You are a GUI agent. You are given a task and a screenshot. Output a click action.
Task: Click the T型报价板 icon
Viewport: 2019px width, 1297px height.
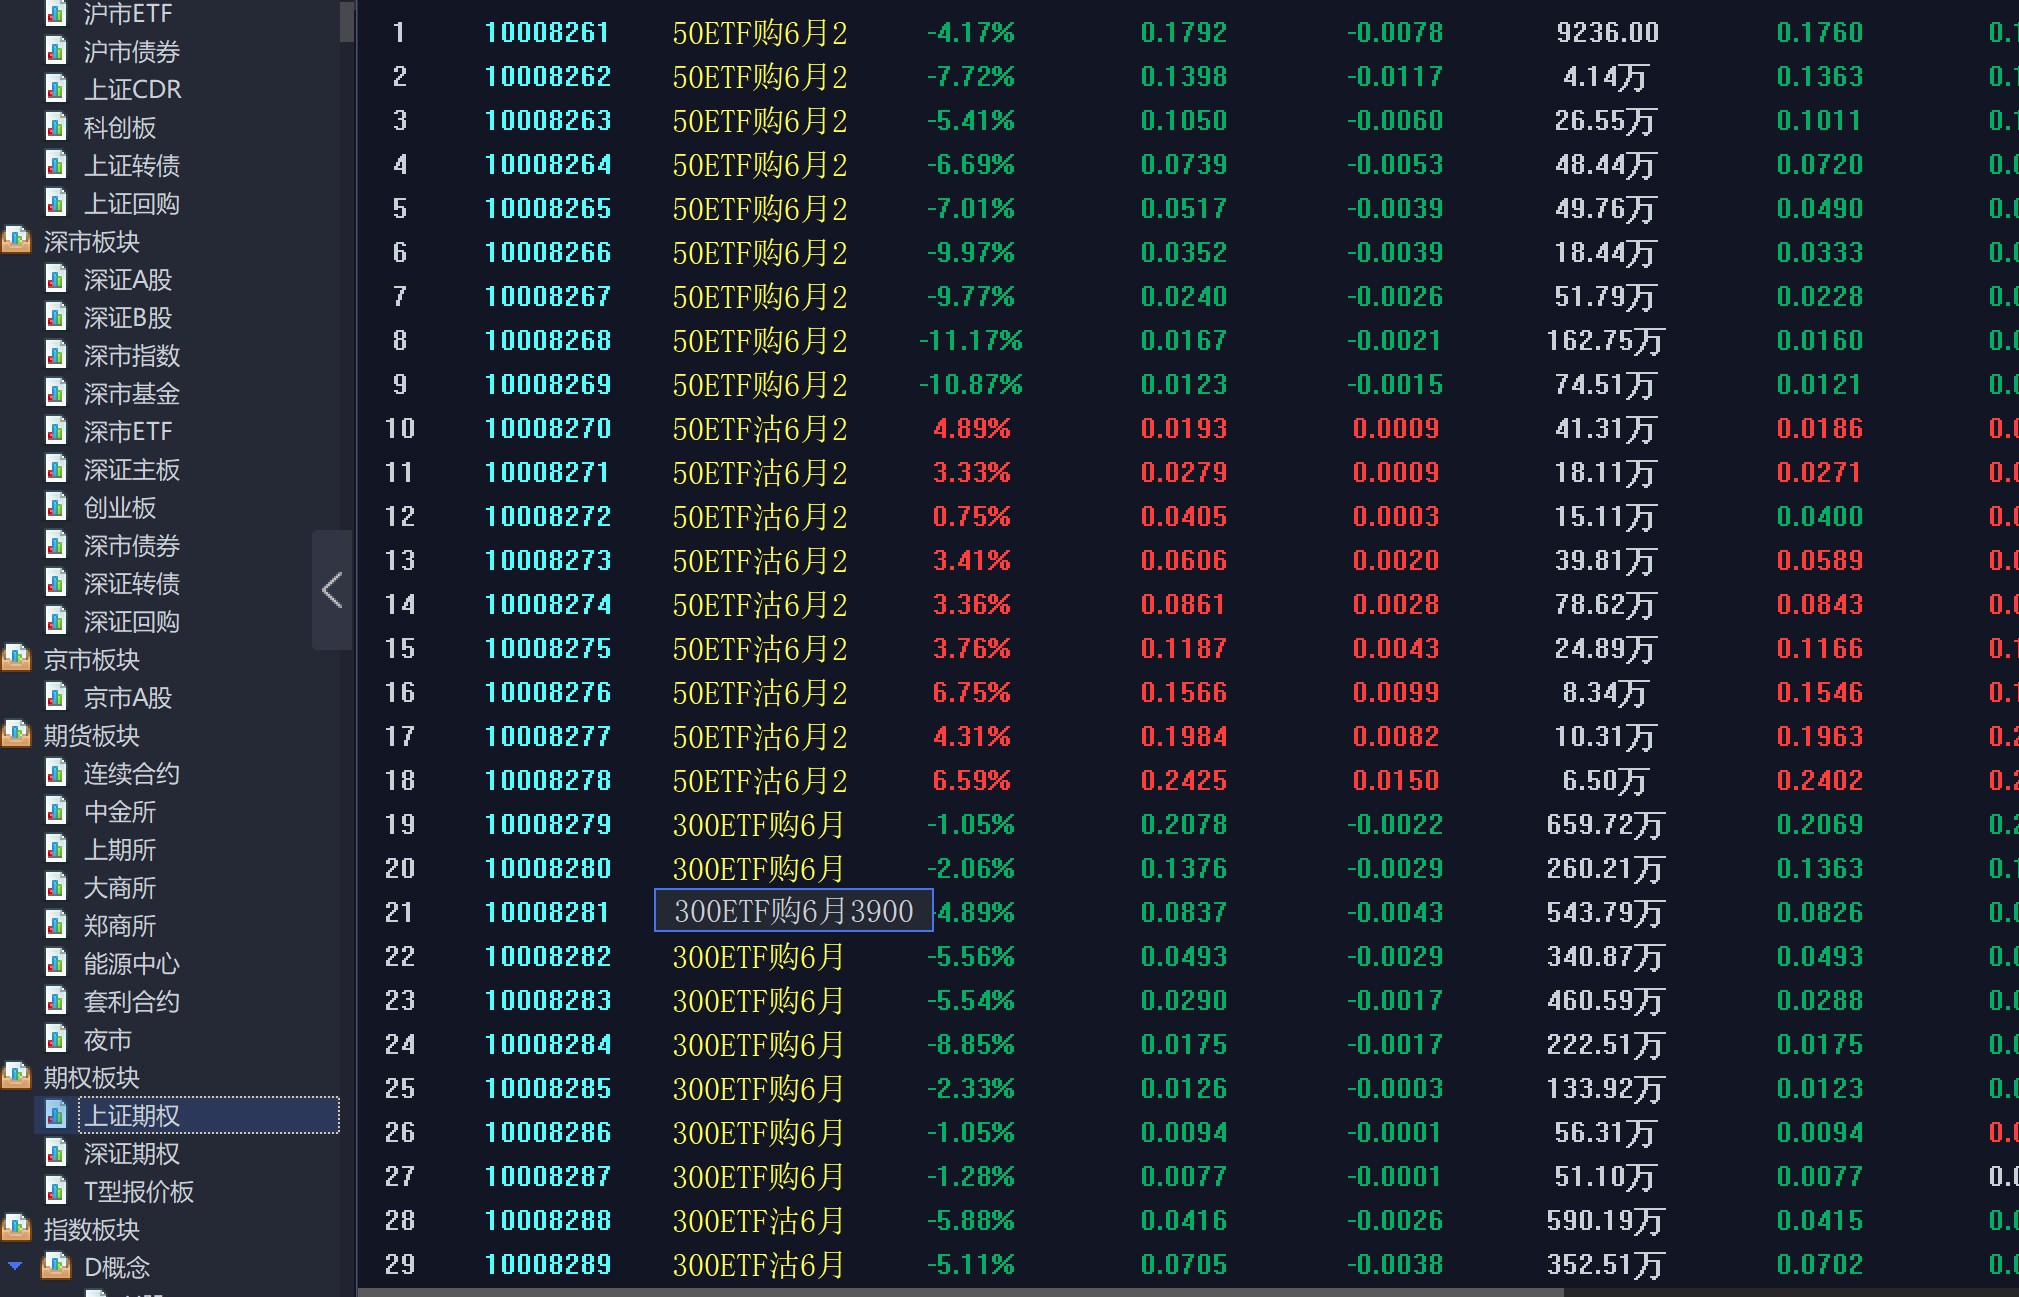coord(57,1191)
